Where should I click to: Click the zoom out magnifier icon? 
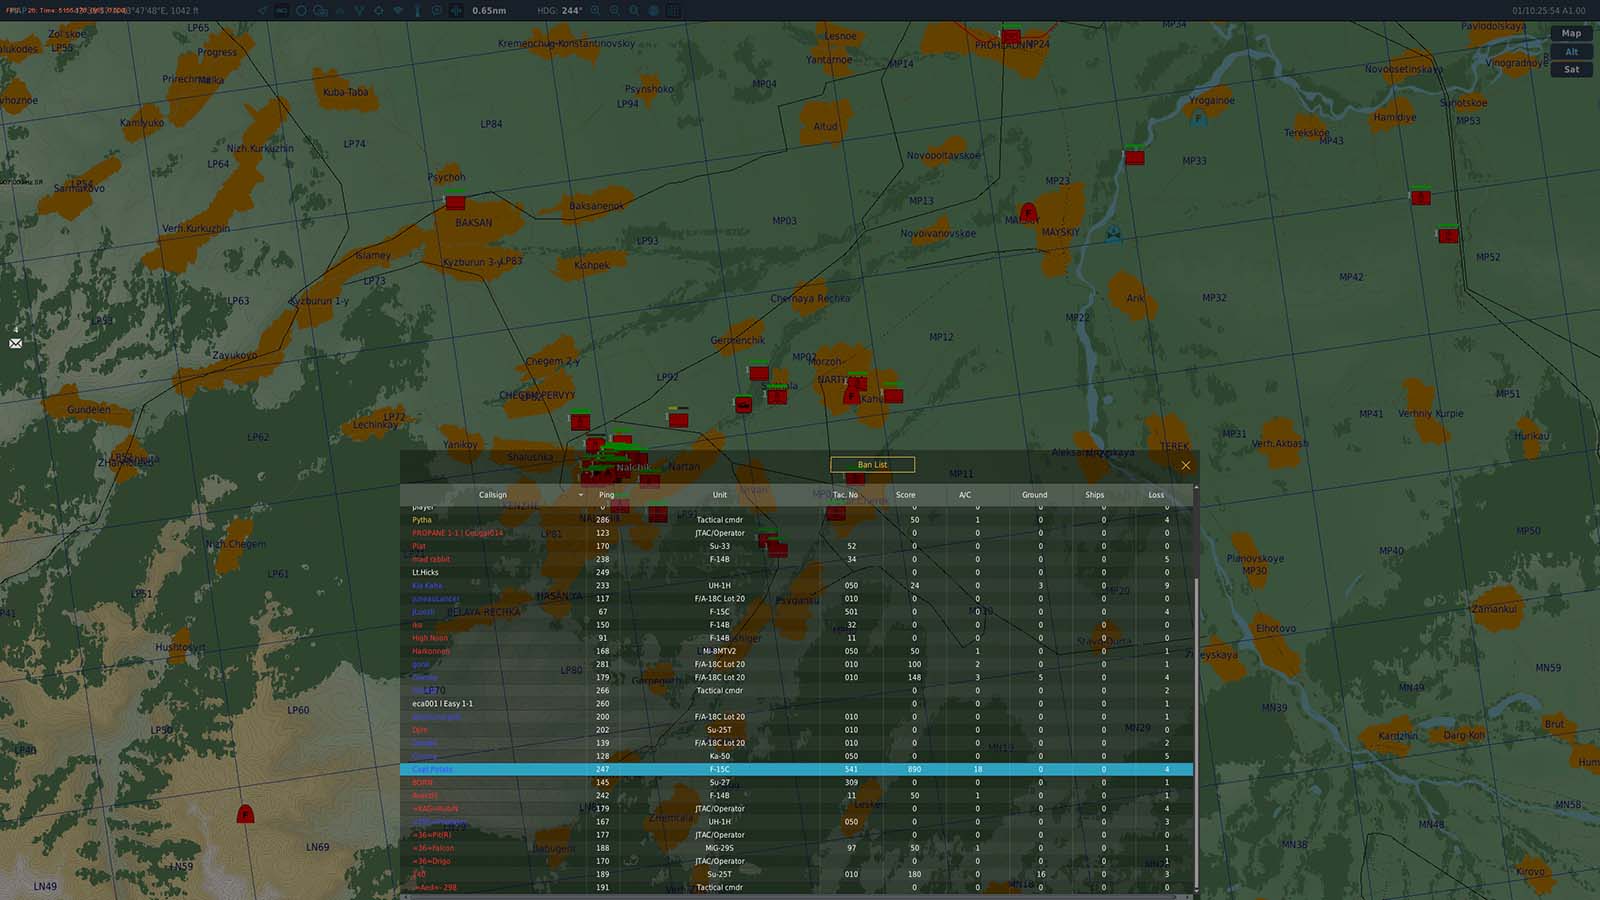[614, 10]
